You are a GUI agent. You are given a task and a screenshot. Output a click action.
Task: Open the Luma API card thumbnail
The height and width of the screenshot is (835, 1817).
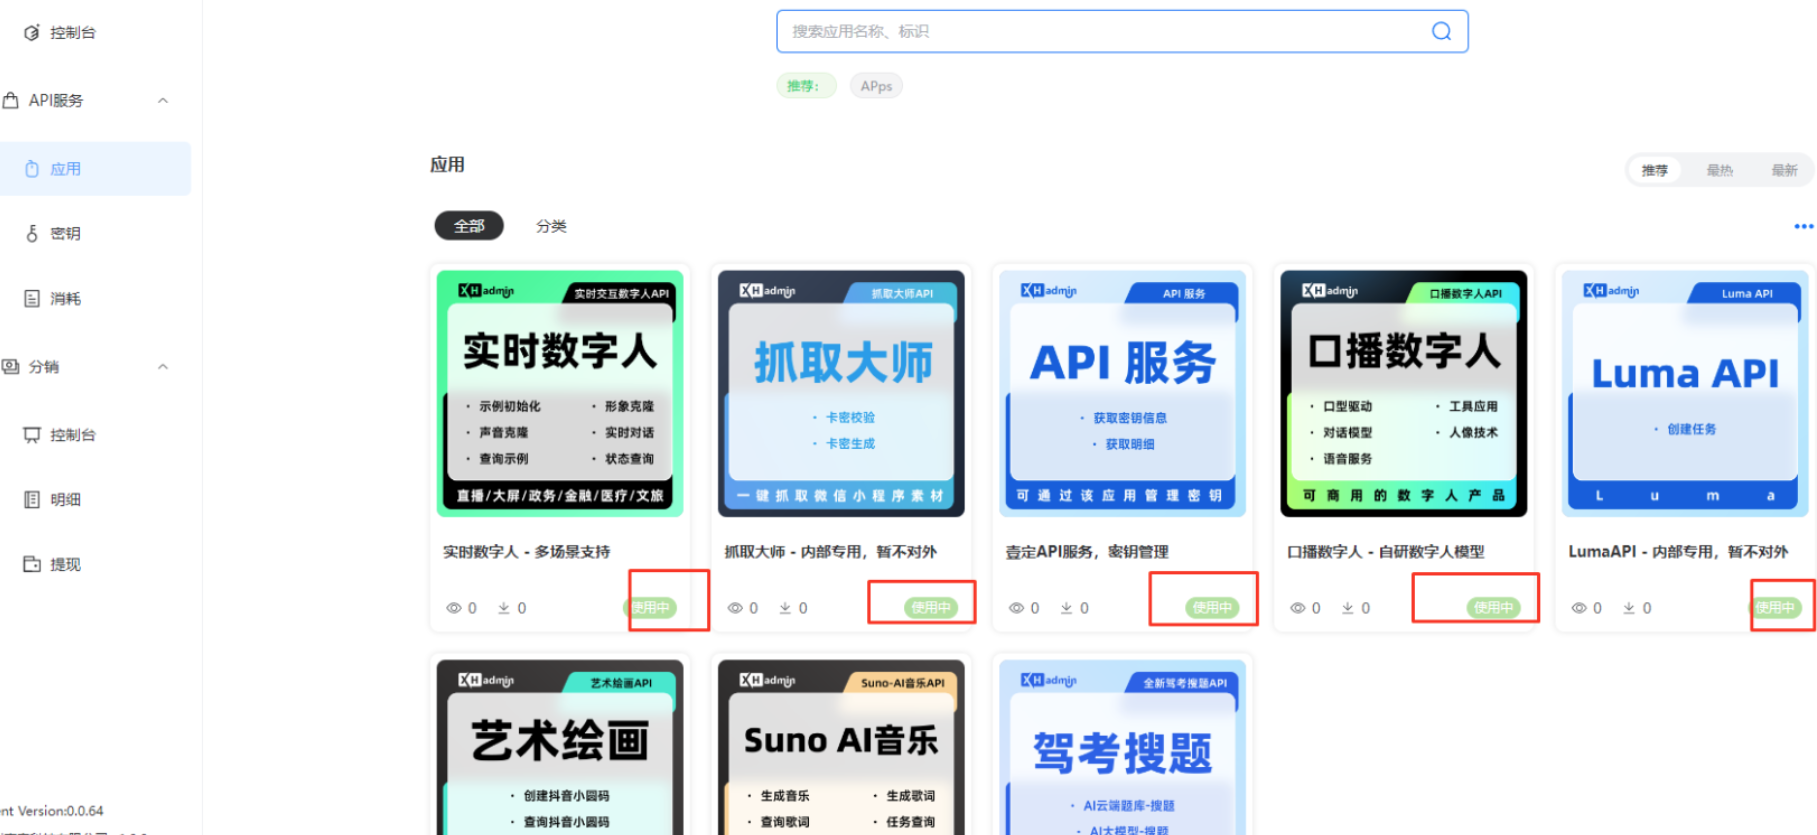coord(1685,393)
